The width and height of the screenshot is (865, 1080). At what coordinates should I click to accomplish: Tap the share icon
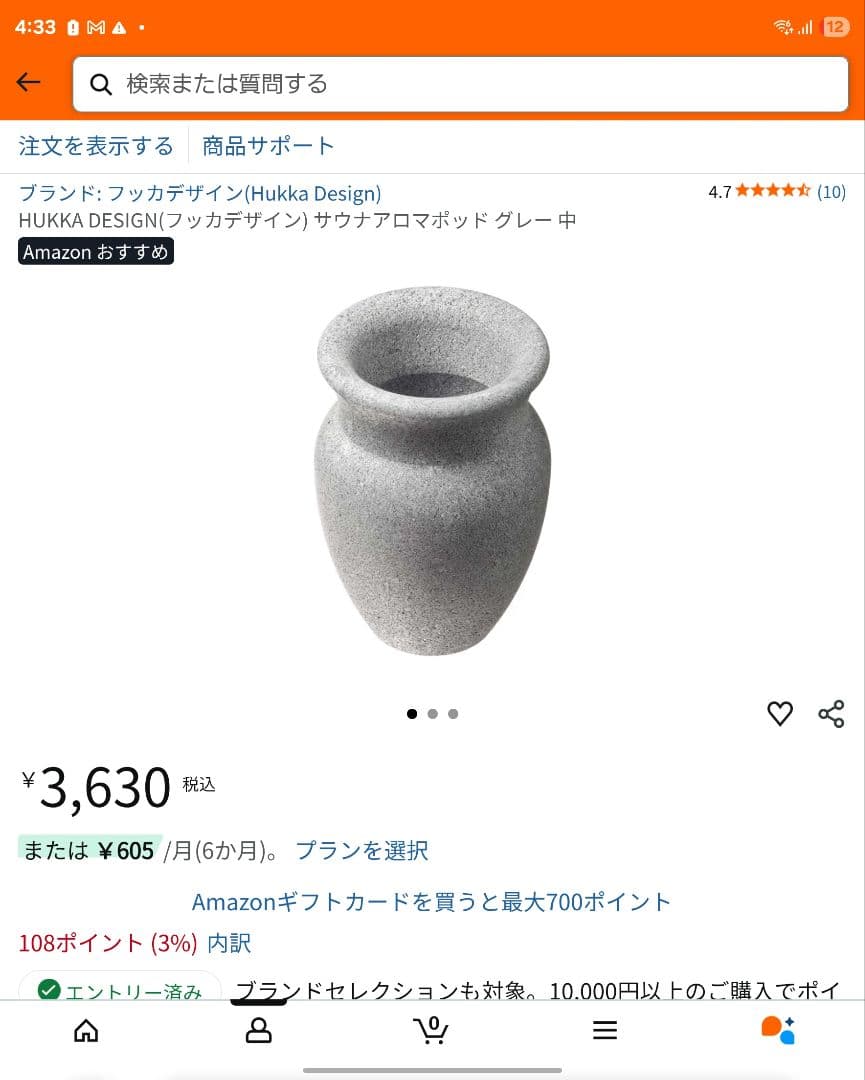(x=831, y=713)
